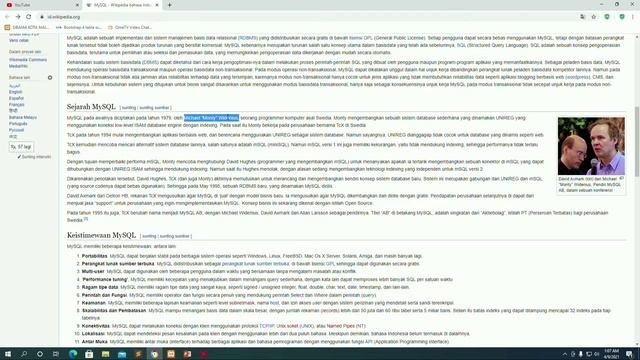
Task: Open the translate page icon in address bar
Action: (x=582, y=17)
